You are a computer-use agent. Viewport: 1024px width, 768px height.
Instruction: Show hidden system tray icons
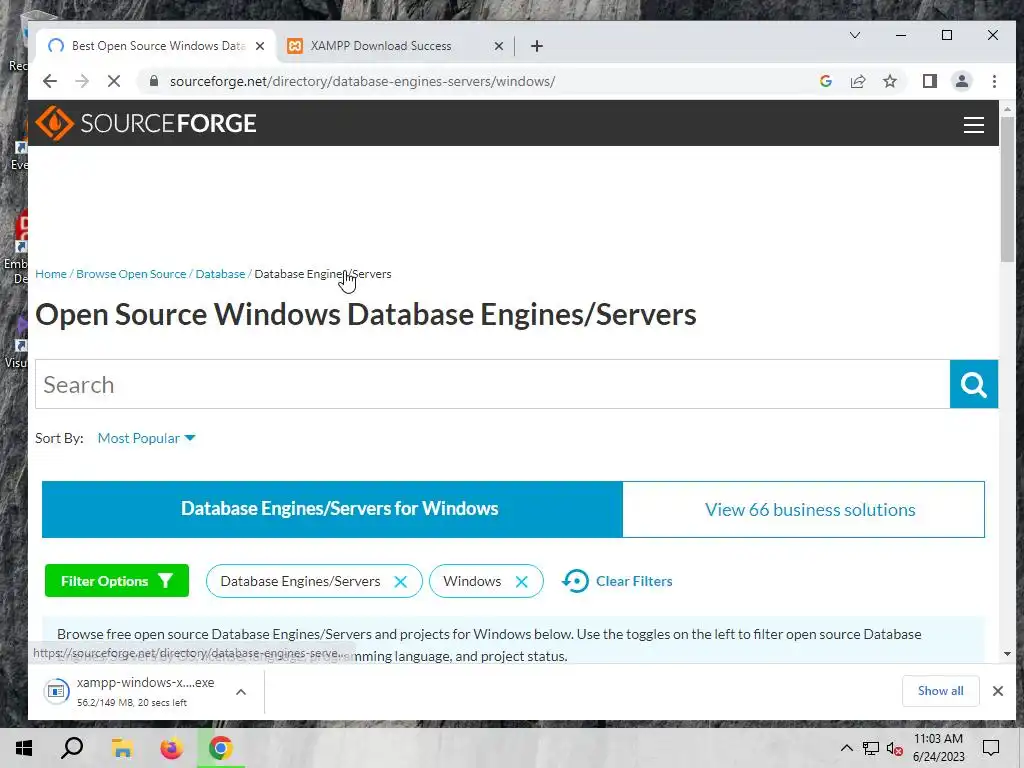click(x=846, y=748)
